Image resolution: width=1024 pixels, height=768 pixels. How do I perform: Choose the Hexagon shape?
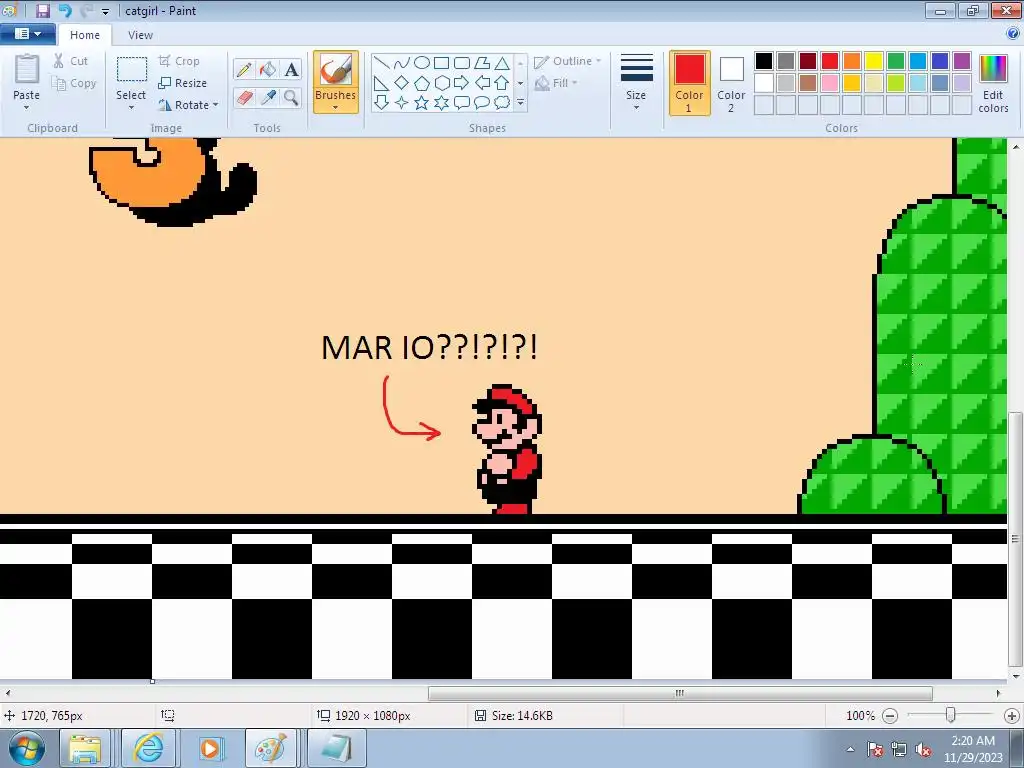(x=442, y=83)
